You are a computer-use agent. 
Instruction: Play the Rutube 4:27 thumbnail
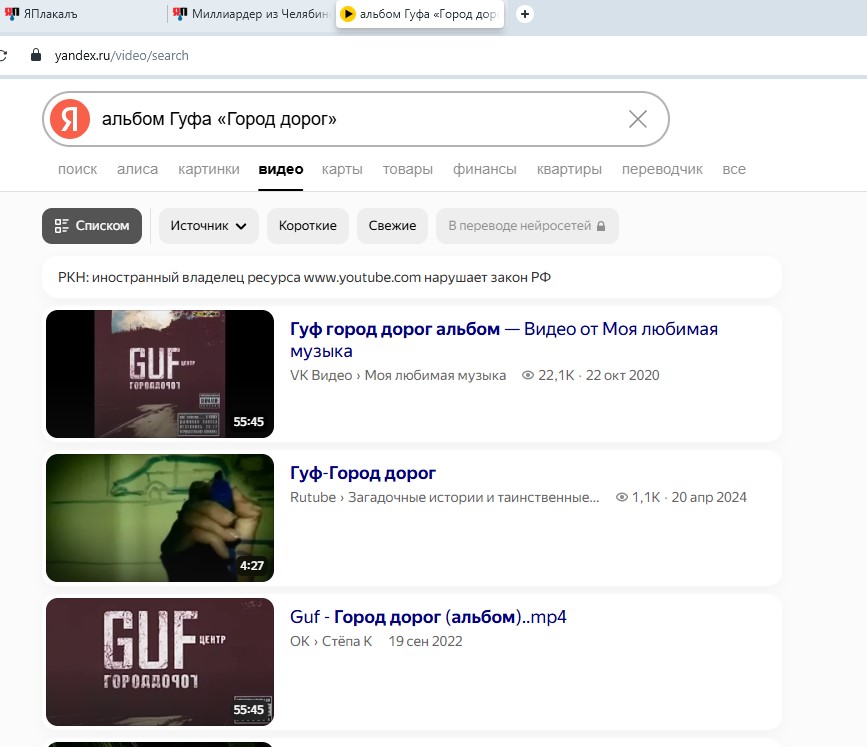160,518
